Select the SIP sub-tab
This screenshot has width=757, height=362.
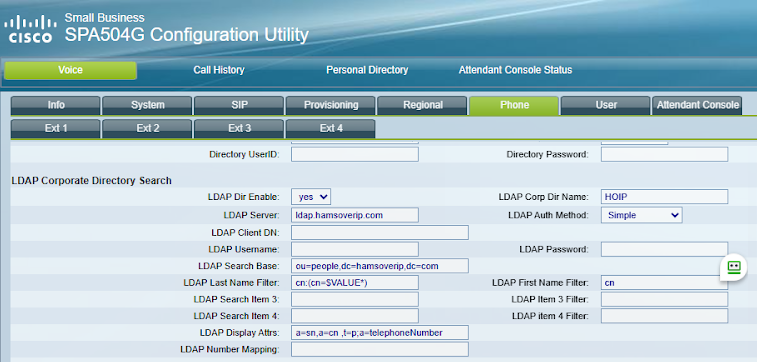(x=239, y=105)
